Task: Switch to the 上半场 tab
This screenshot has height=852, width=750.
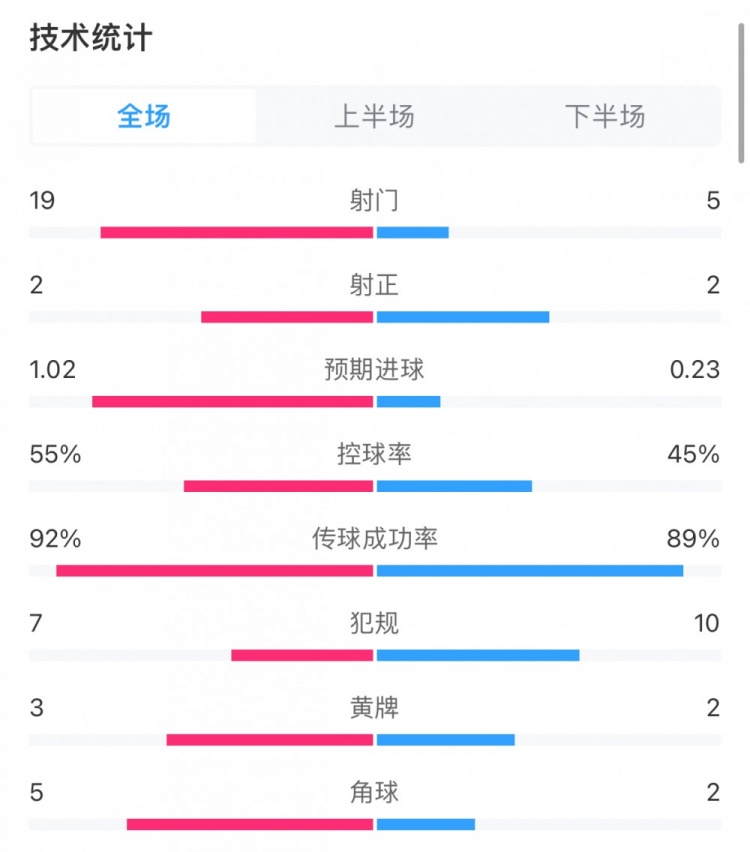Action: [x=374, y=116]
